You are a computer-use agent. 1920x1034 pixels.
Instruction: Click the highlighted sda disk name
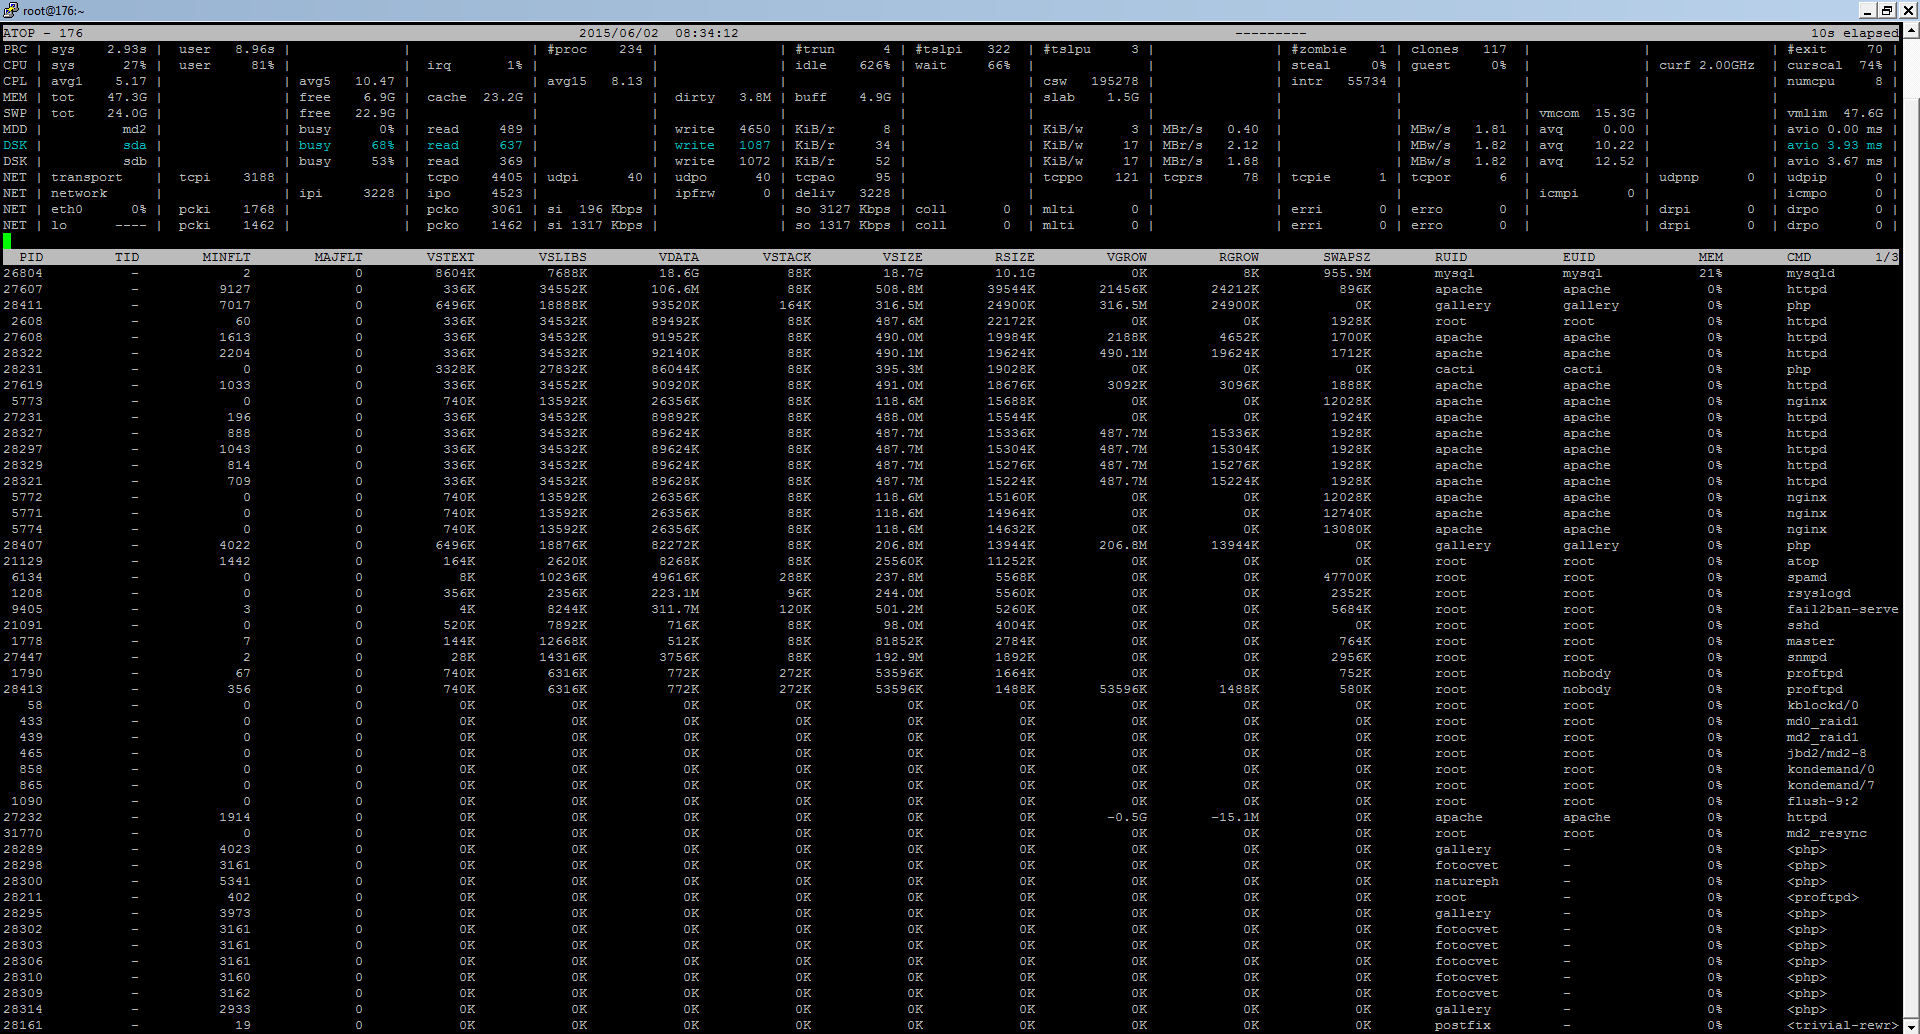[135, 145]
